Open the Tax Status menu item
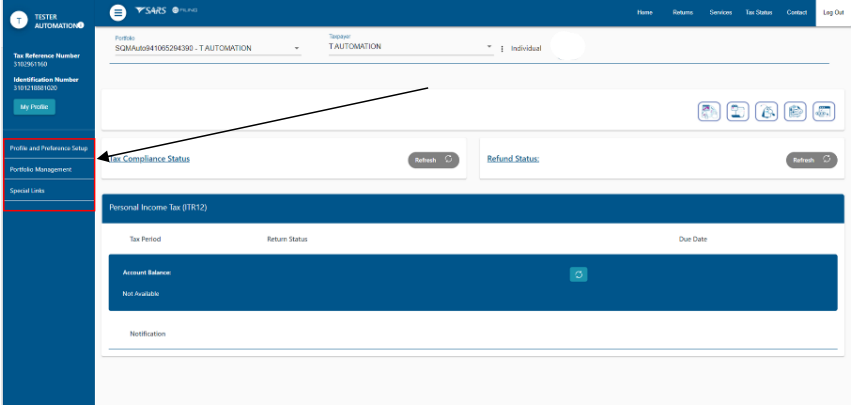851x408 pixels. click(758, 12)
